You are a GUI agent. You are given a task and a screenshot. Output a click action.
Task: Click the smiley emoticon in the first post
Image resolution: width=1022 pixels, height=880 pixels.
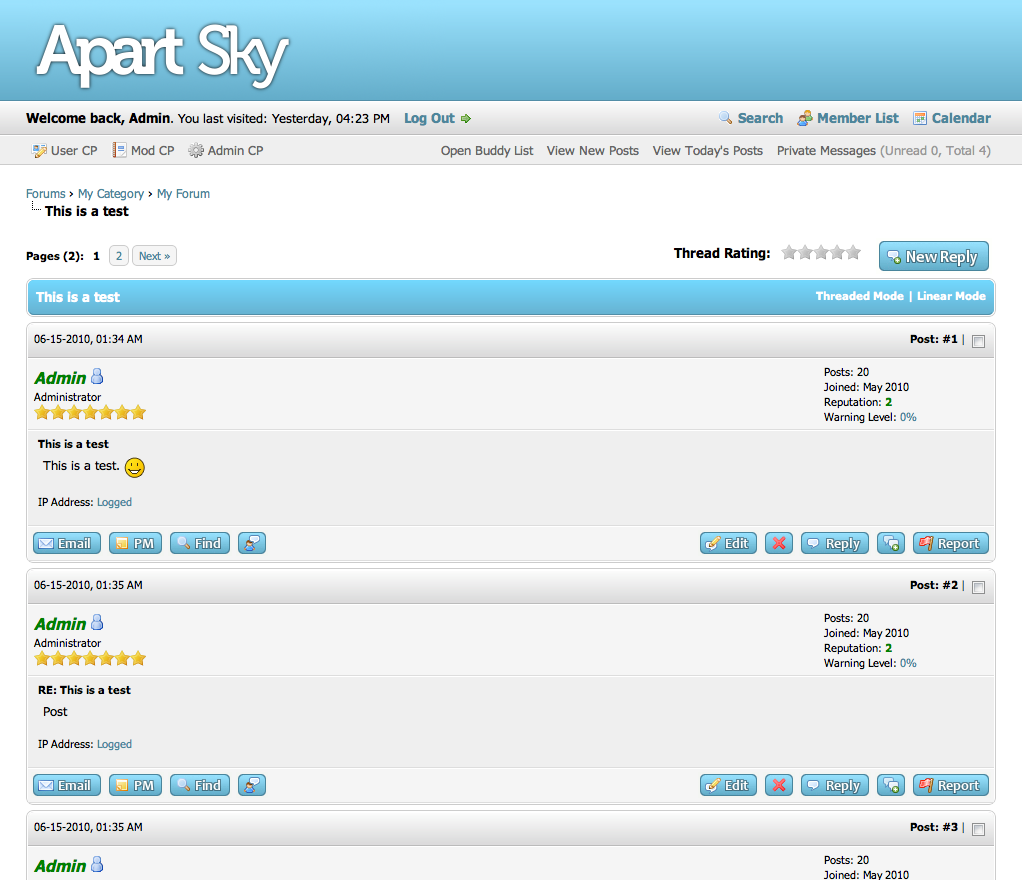tap(135, 467)
